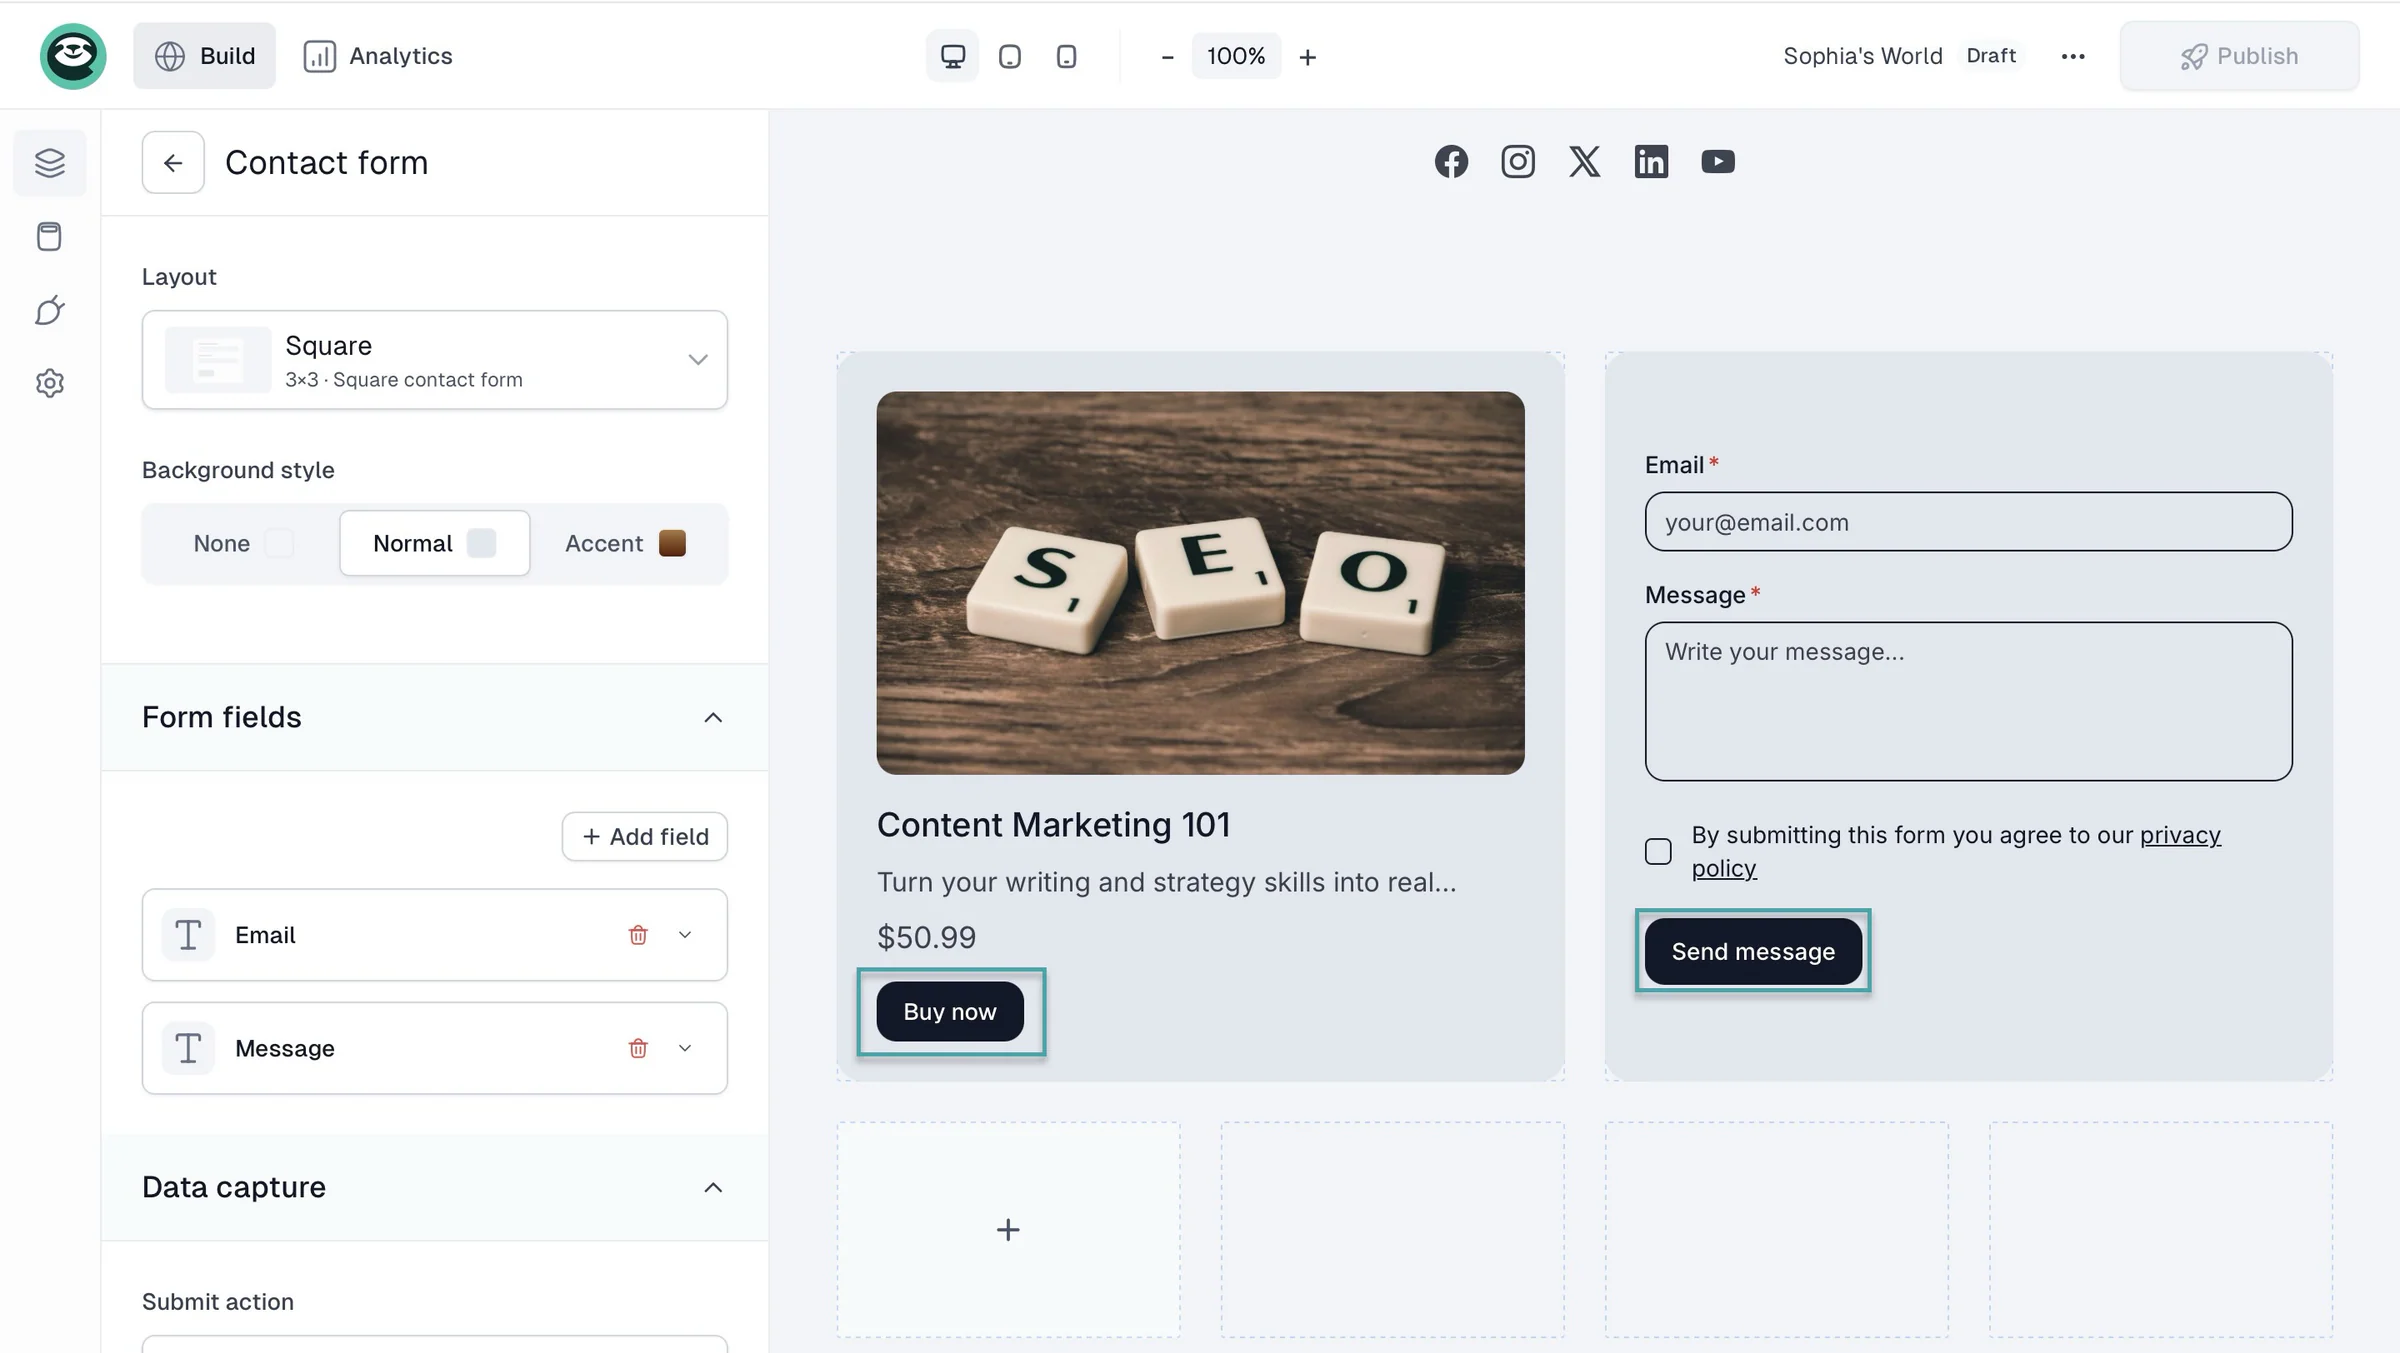The image size is (2400, 1353).
Task: Zoom in with the plus button
Action: pos(1308,57)
